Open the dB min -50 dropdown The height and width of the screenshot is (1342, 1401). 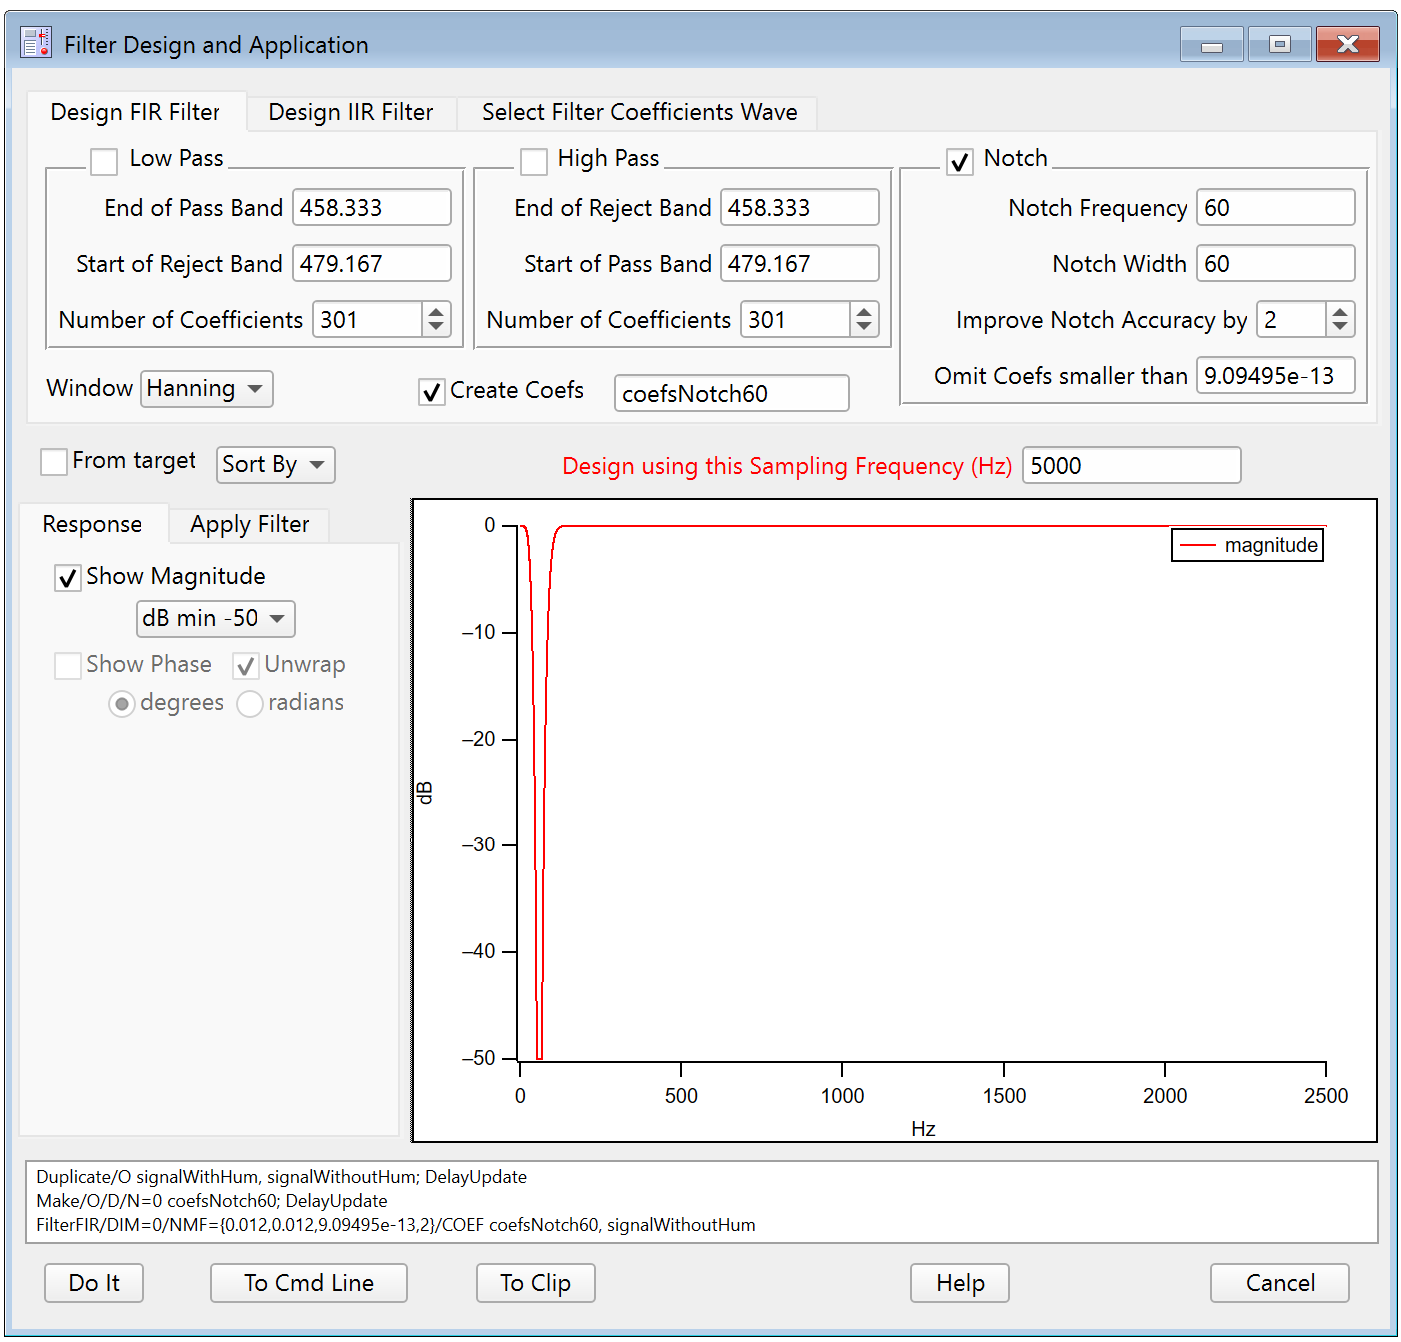point(215,619)
